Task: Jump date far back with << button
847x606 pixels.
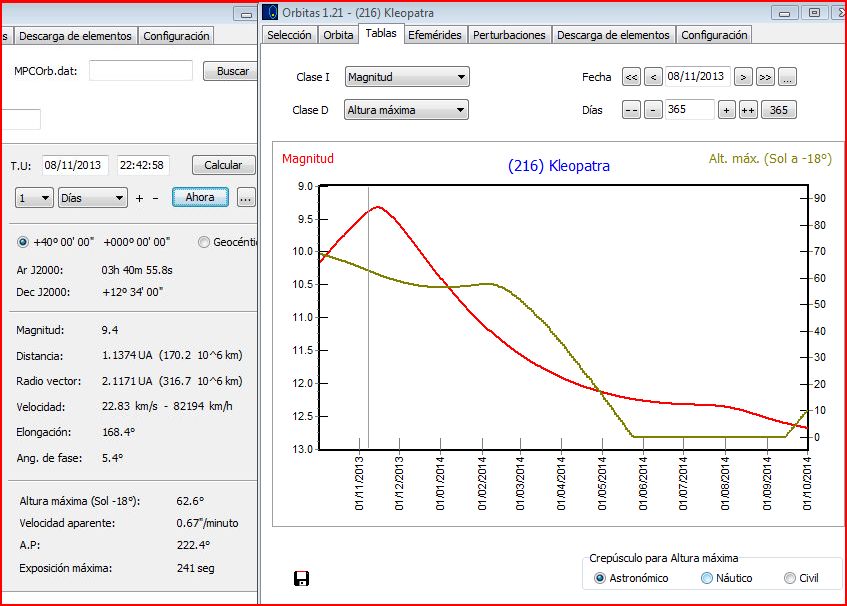Action: point(631,77)
